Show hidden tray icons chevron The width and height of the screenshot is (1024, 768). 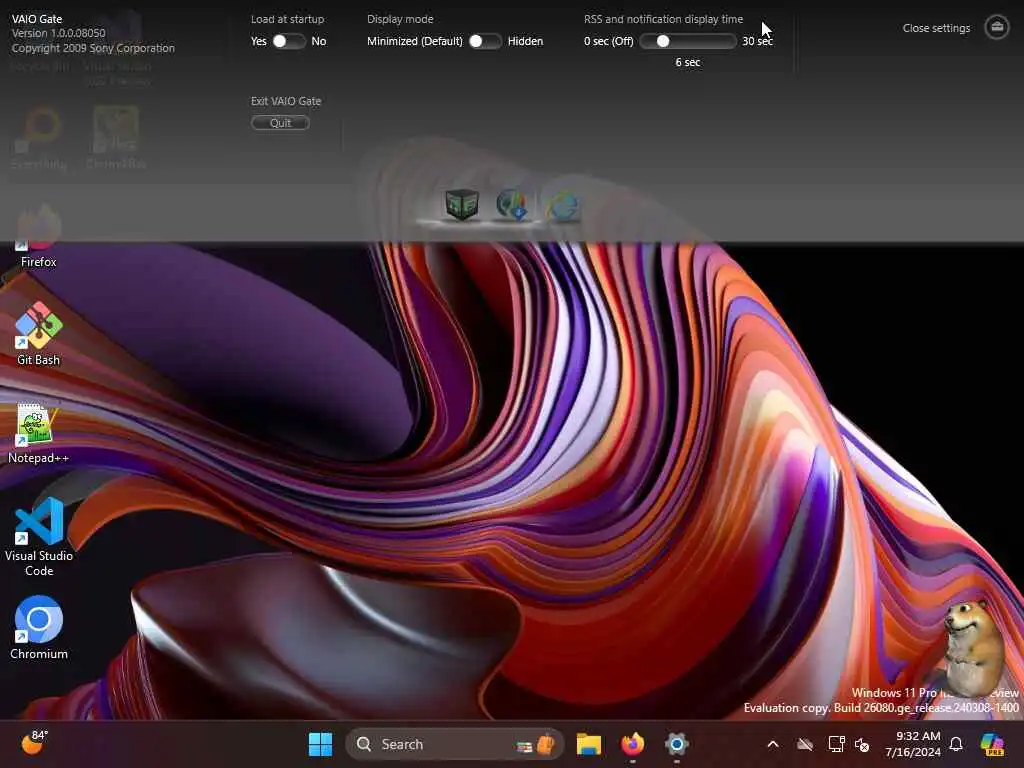(773, 744)
